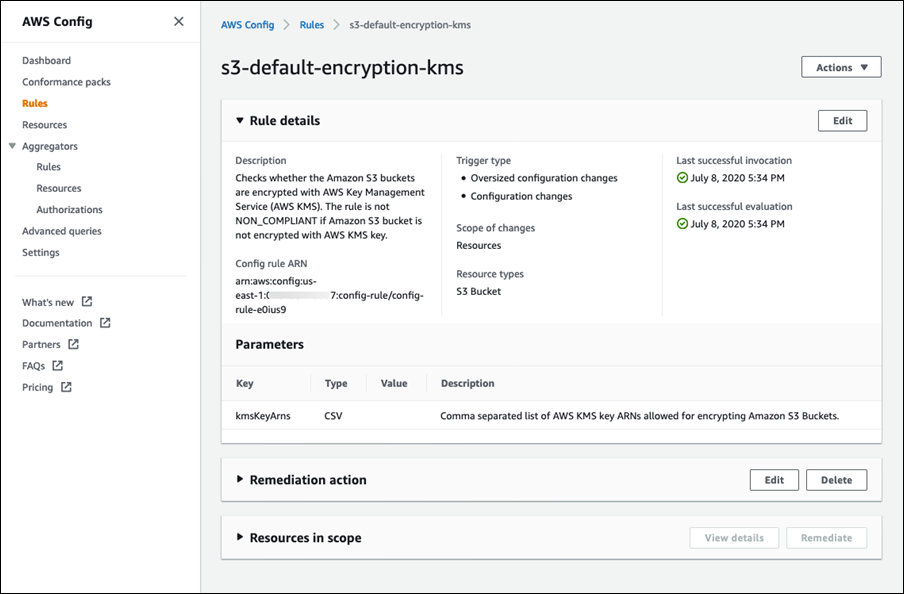
Task: Click the Rules breadcrumb link
Action: coord(312,25)
